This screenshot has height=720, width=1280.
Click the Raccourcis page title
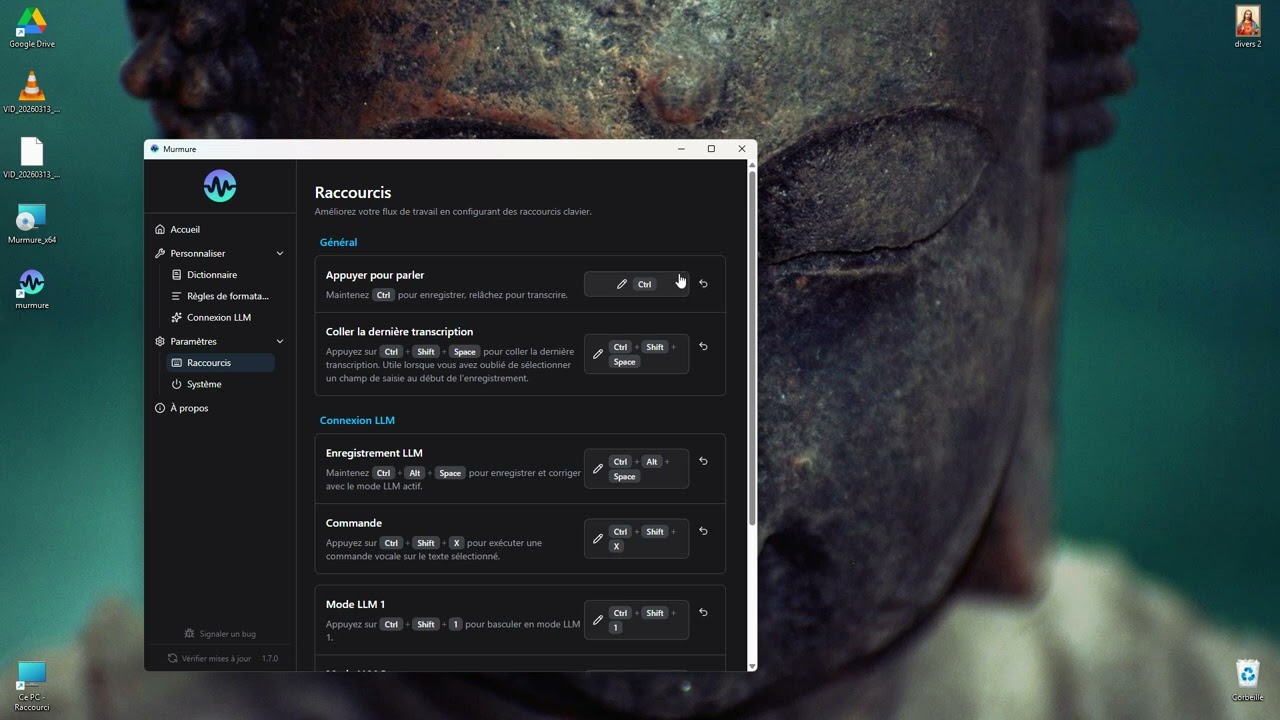click(353, 193)
